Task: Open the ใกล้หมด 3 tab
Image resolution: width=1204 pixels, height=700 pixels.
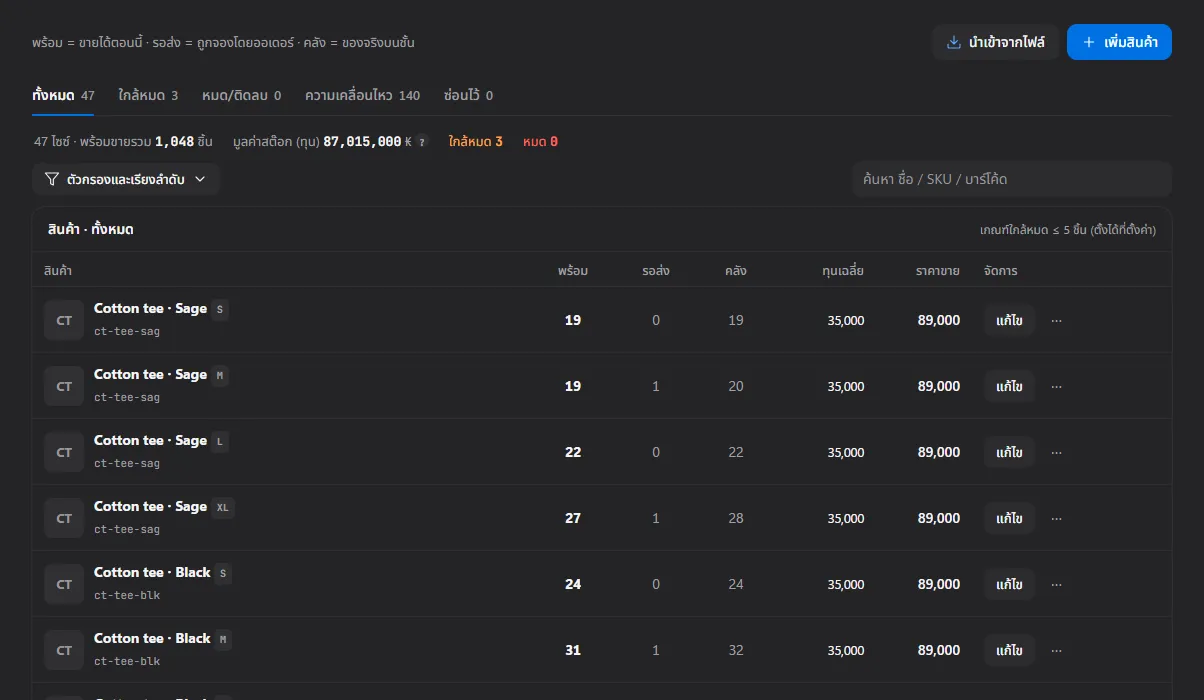Action: [148, 96]
